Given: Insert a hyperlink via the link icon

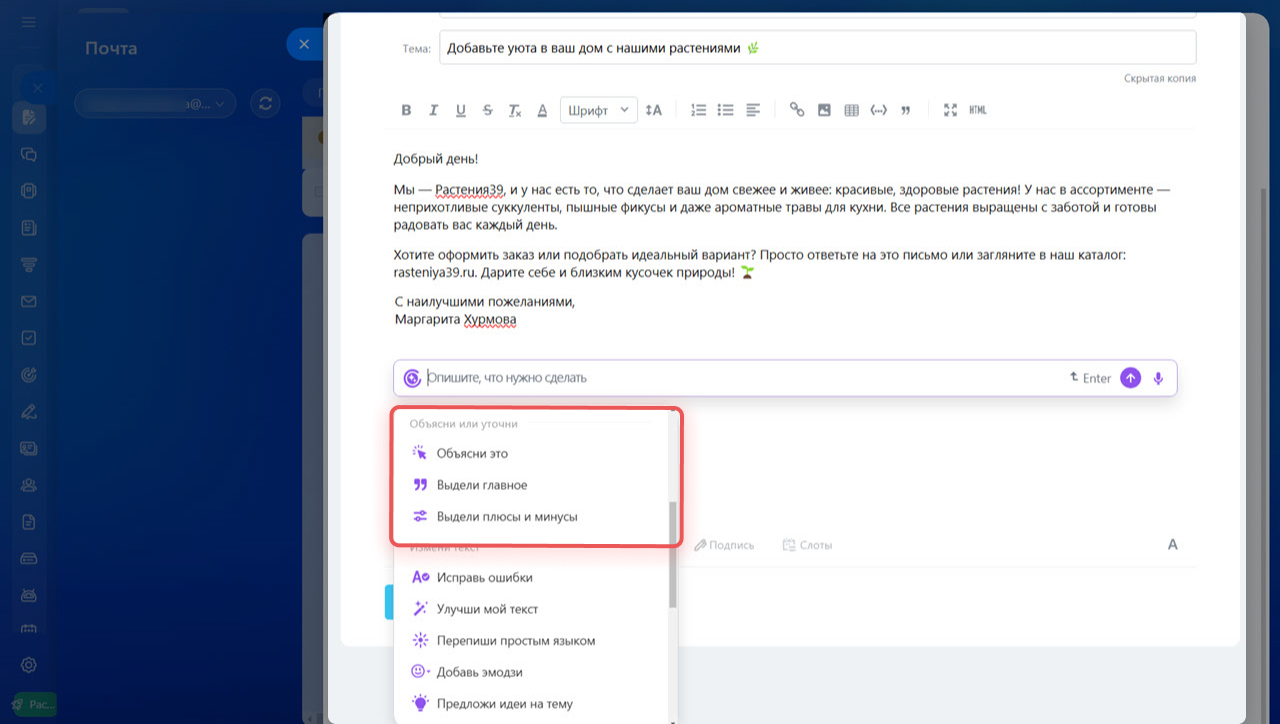Looking at the screenshot, I should pyautogui.click(x=797, y=110).
